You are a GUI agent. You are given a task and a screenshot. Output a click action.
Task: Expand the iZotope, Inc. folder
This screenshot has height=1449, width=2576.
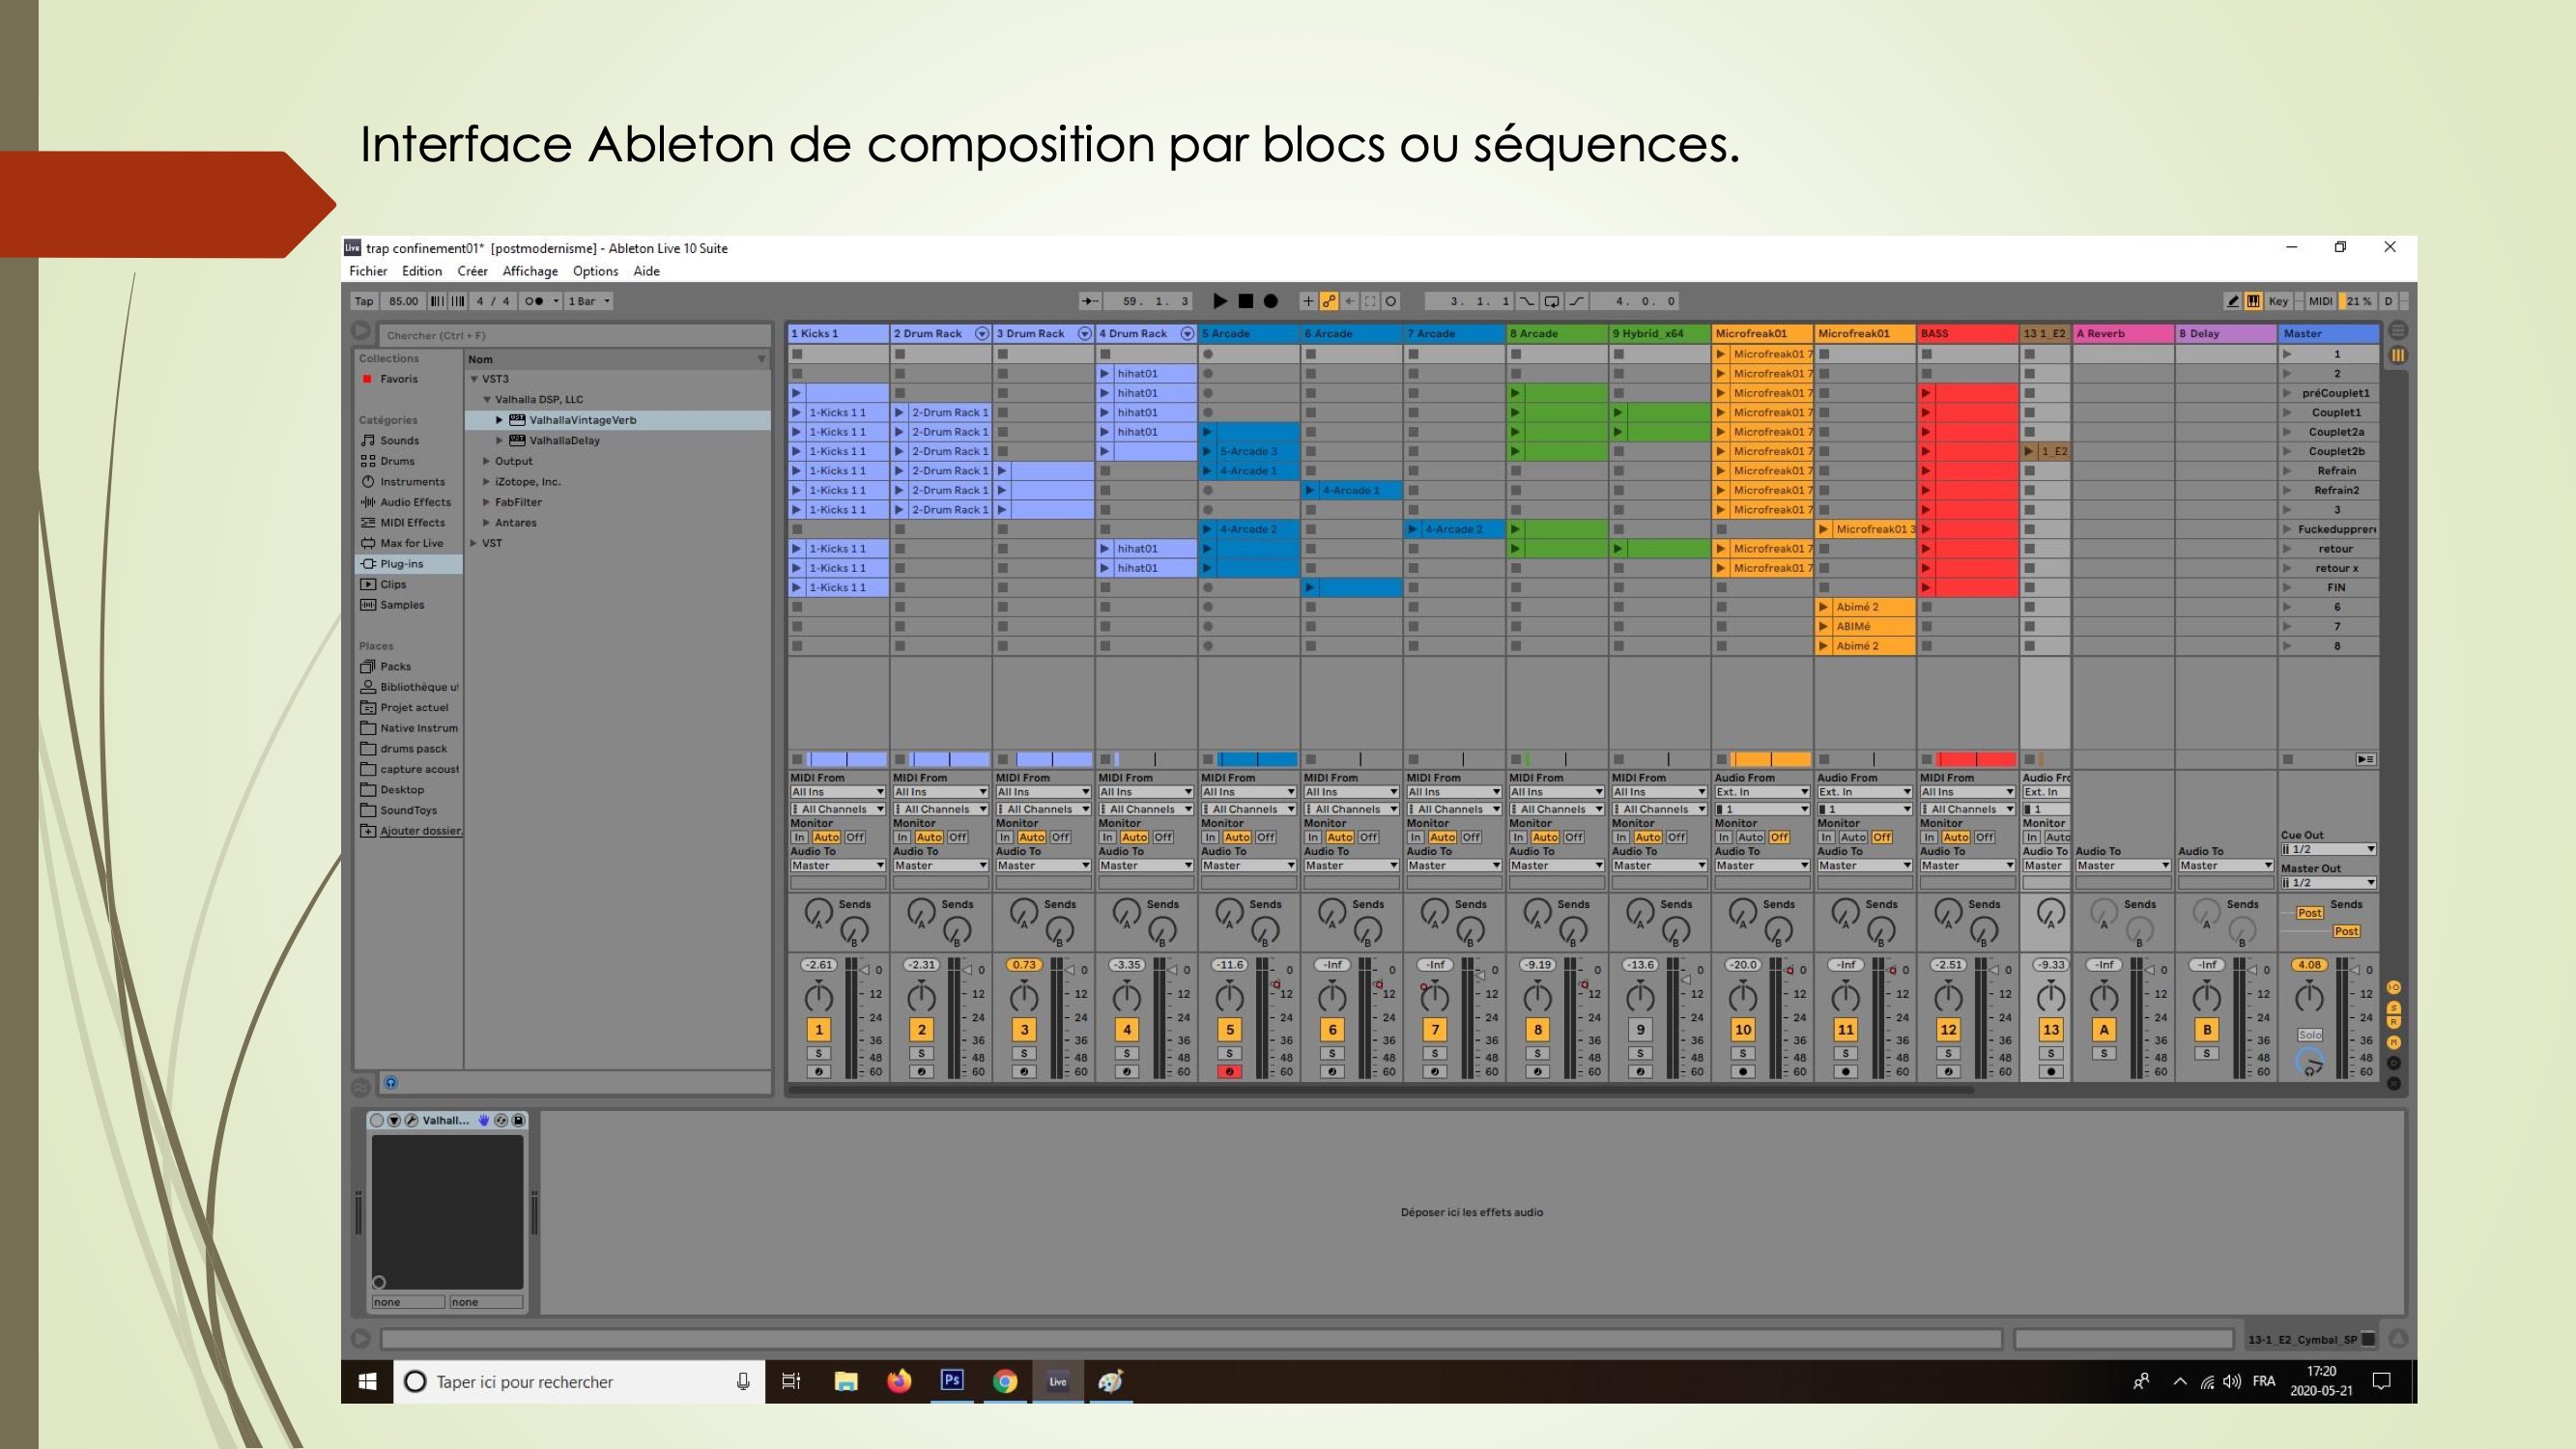[x=487, y=482]
